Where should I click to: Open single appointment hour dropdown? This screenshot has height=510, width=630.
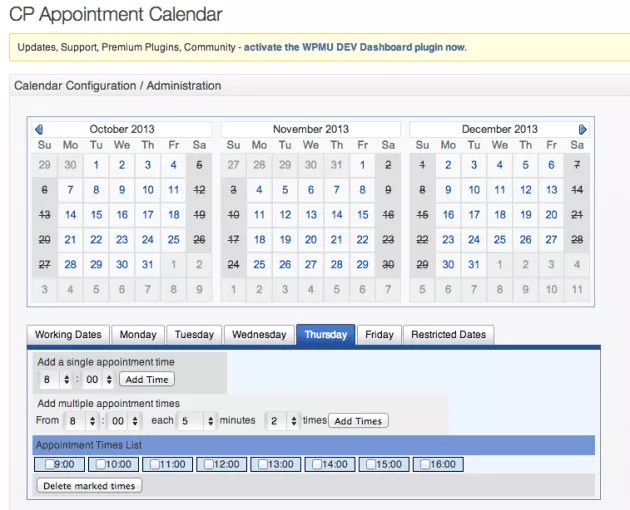click(55, 379)
